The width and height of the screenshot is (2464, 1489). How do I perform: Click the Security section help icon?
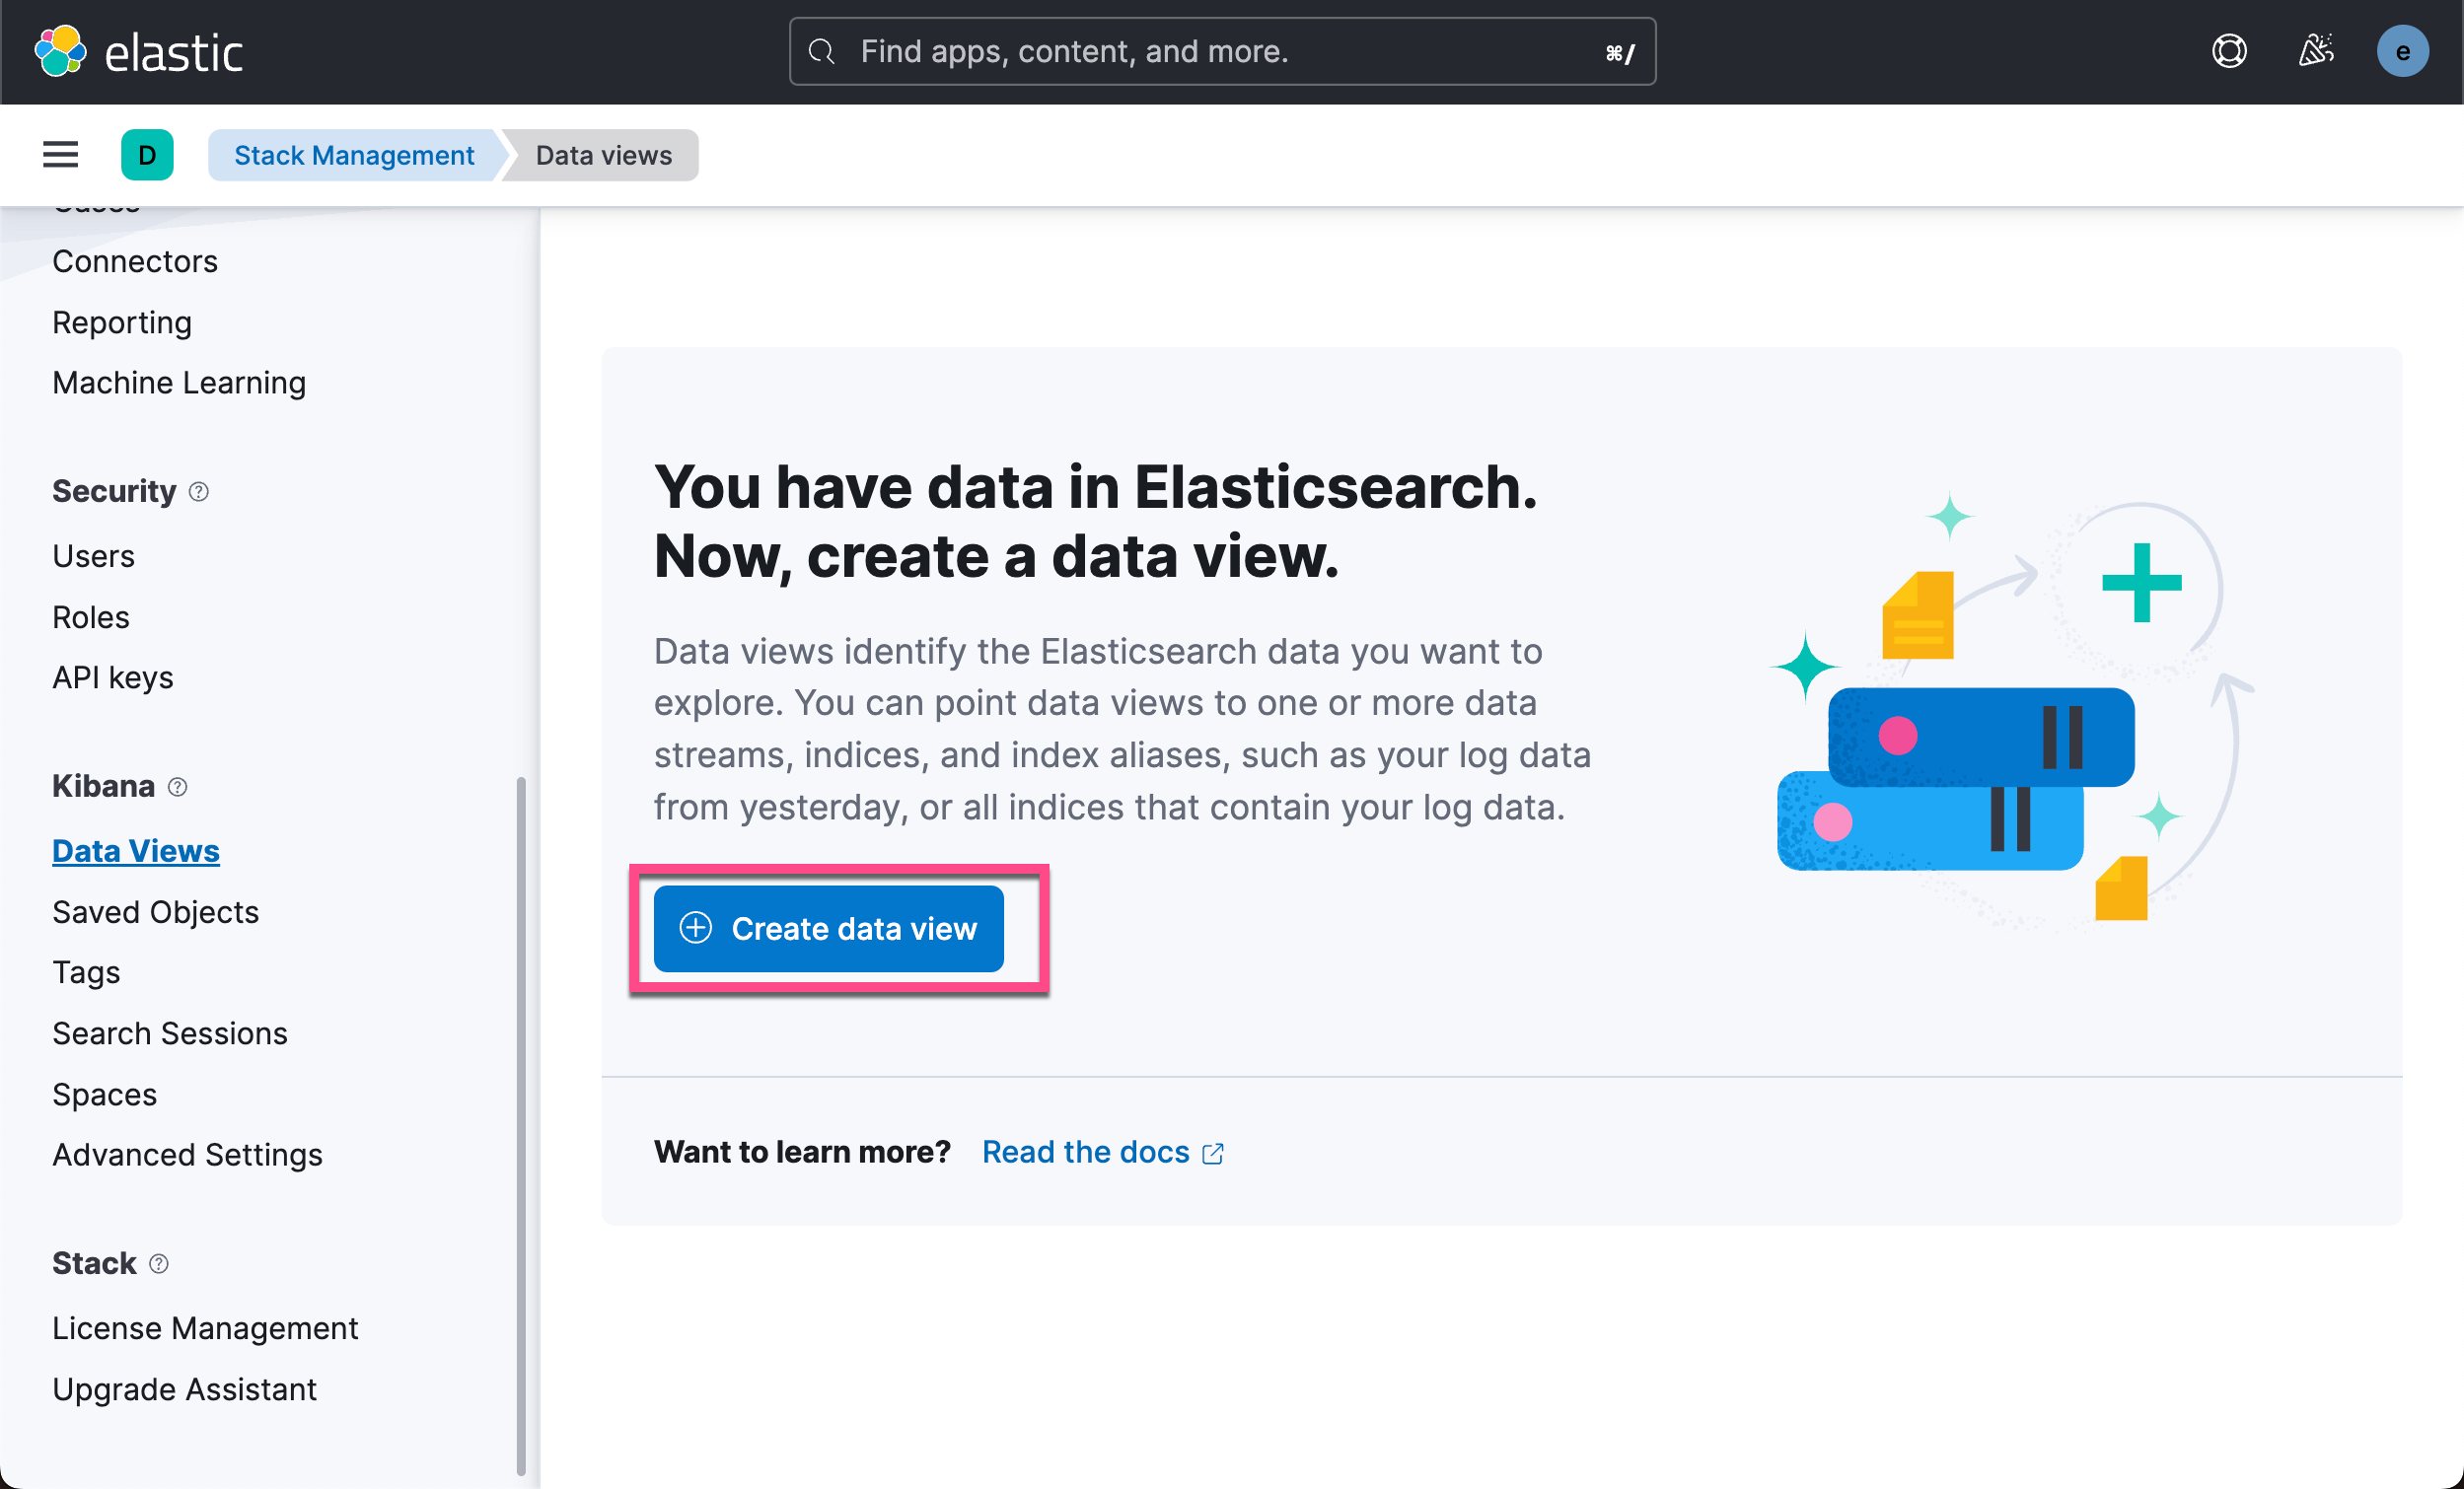tap(199, 491)
